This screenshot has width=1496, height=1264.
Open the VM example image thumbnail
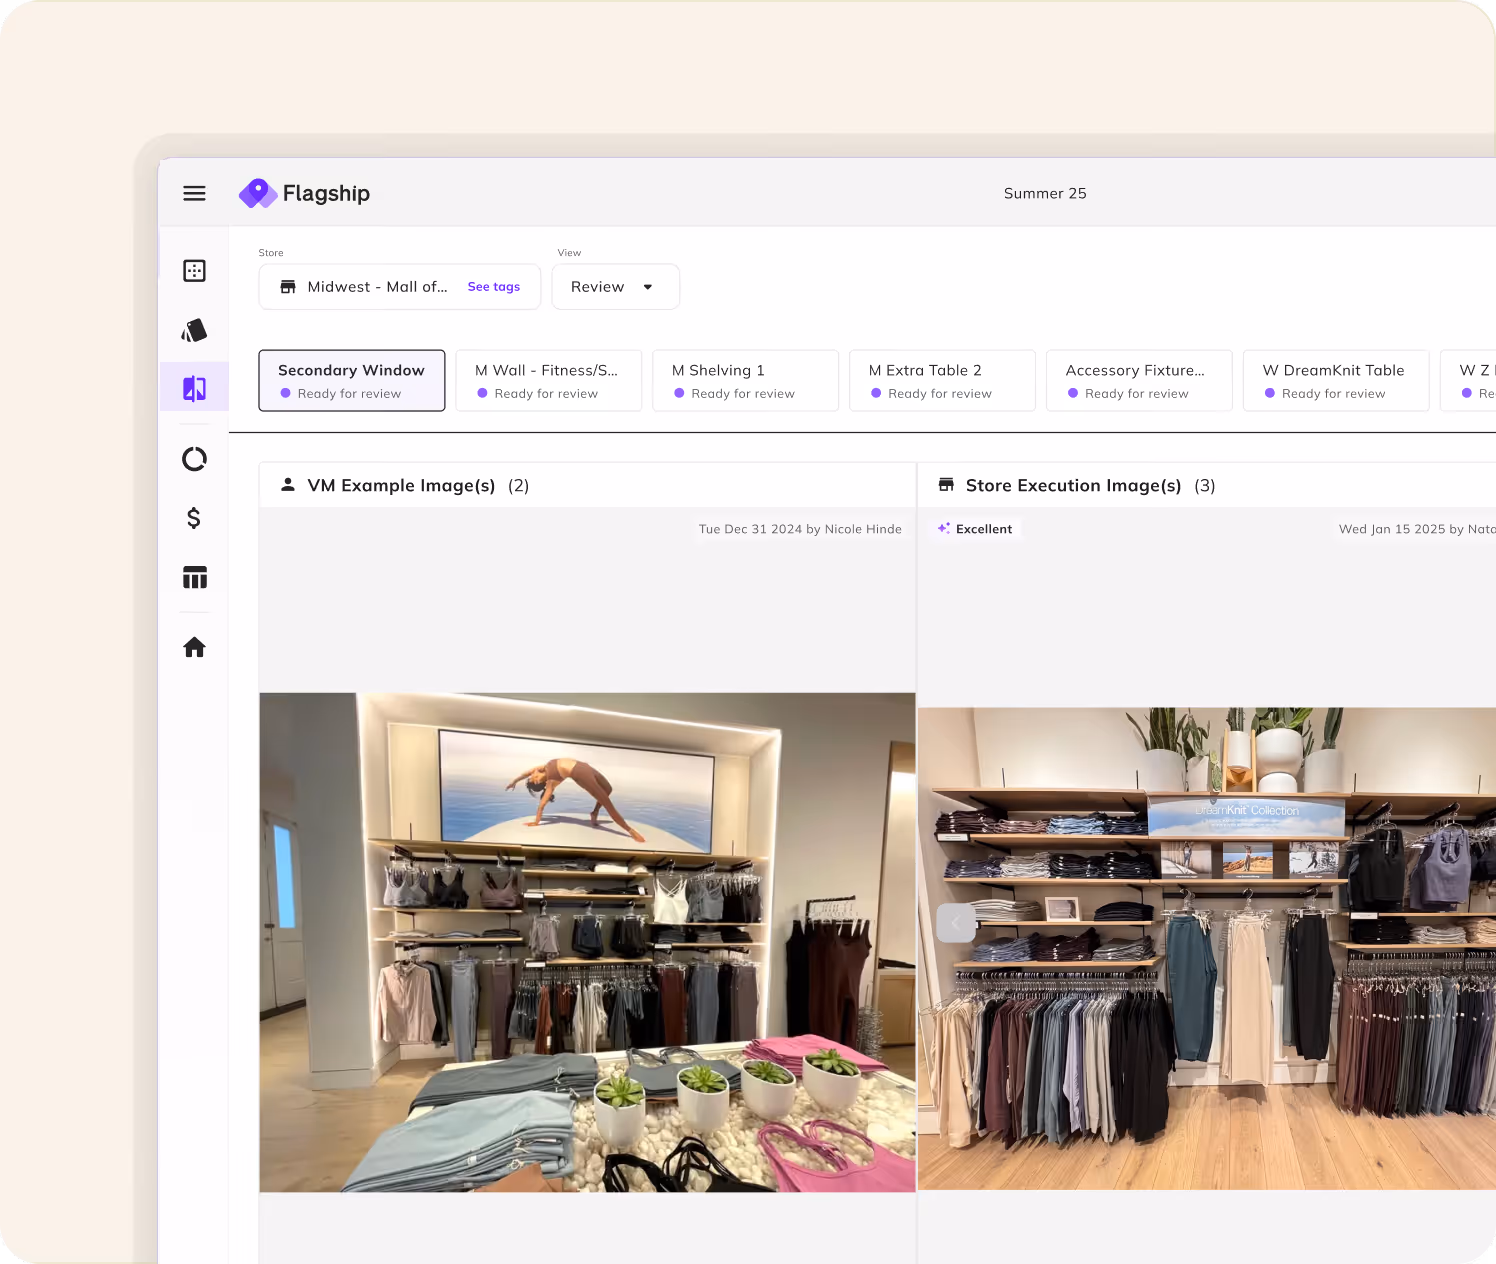click(588, 942)
